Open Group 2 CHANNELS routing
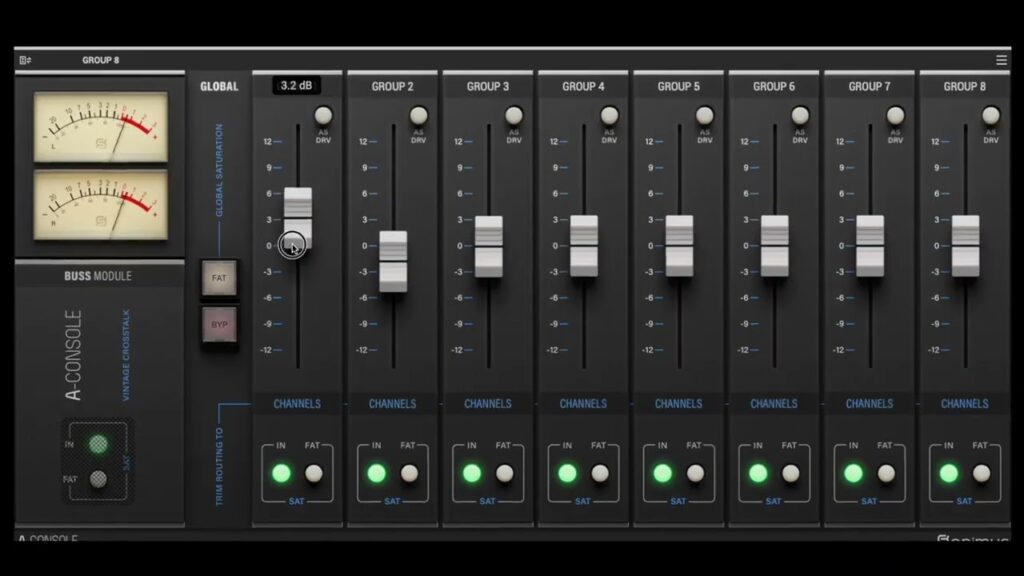Image resolution: width=1024 pixels, height=576 pixels. click(x=392, y=404)
